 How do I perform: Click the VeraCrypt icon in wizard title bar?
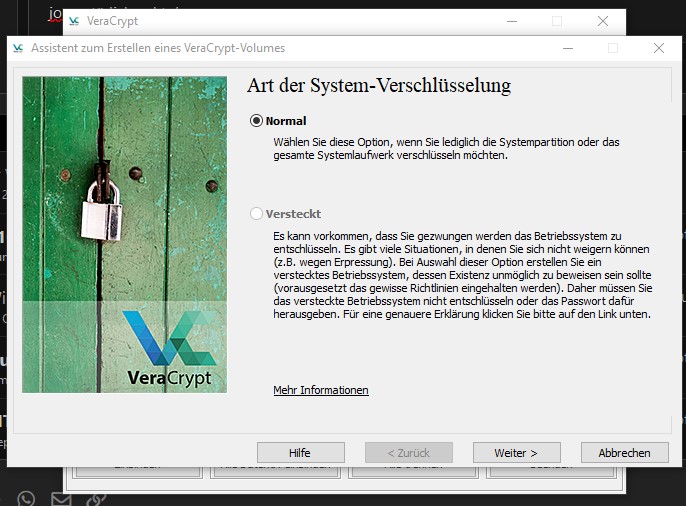(18, 48)
